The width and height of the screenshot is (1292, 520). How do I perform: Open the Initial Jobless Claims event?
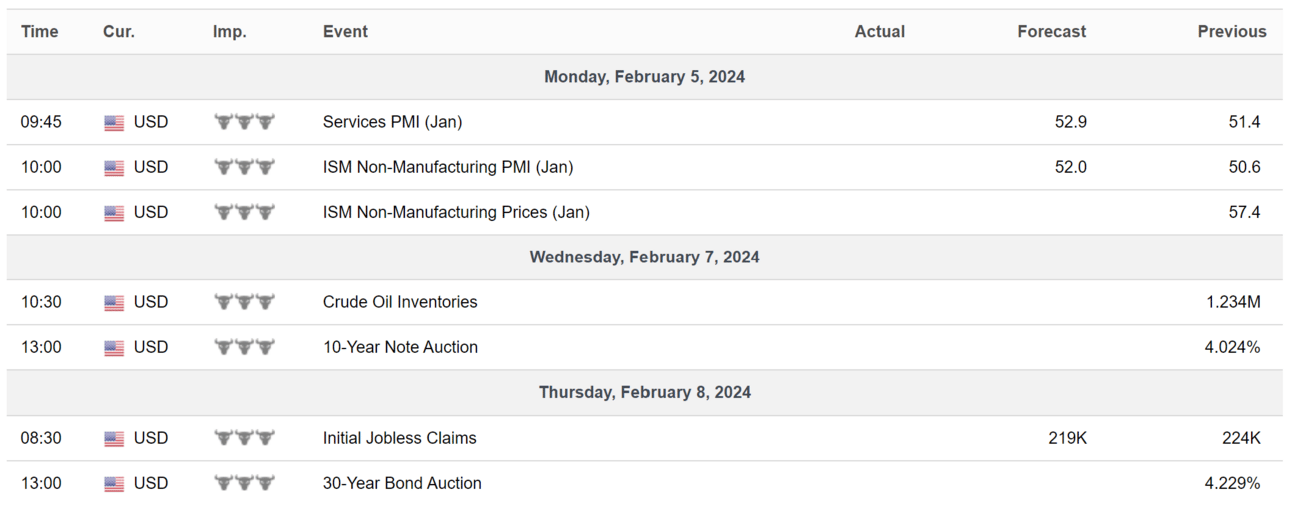[400, 438]
